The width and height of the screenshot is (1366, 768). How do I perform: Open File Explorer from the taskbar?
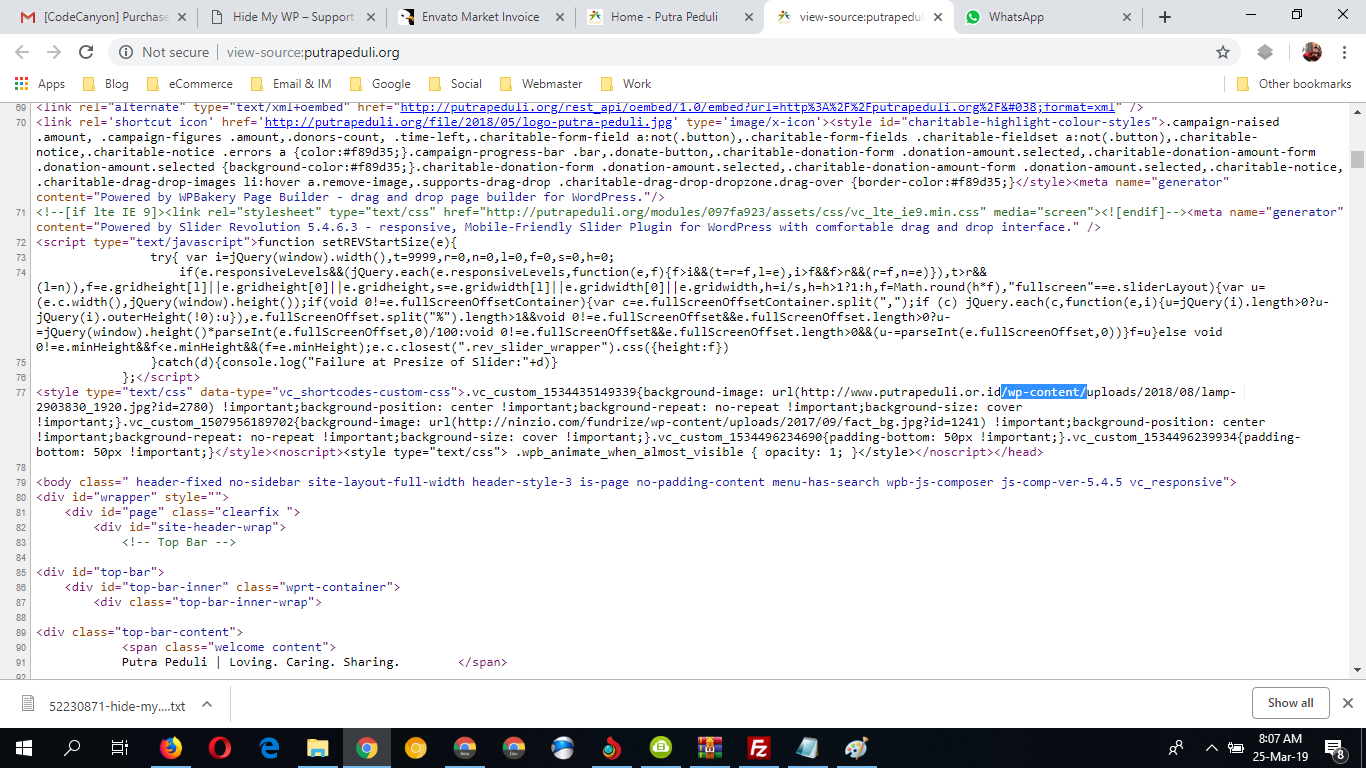tap(317, 748)
